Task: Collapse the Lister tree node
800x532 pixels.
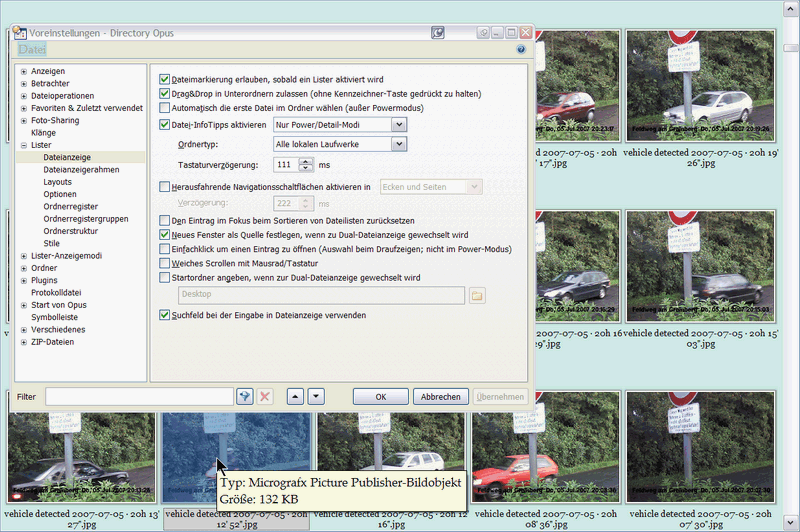Action: [24, 145]
